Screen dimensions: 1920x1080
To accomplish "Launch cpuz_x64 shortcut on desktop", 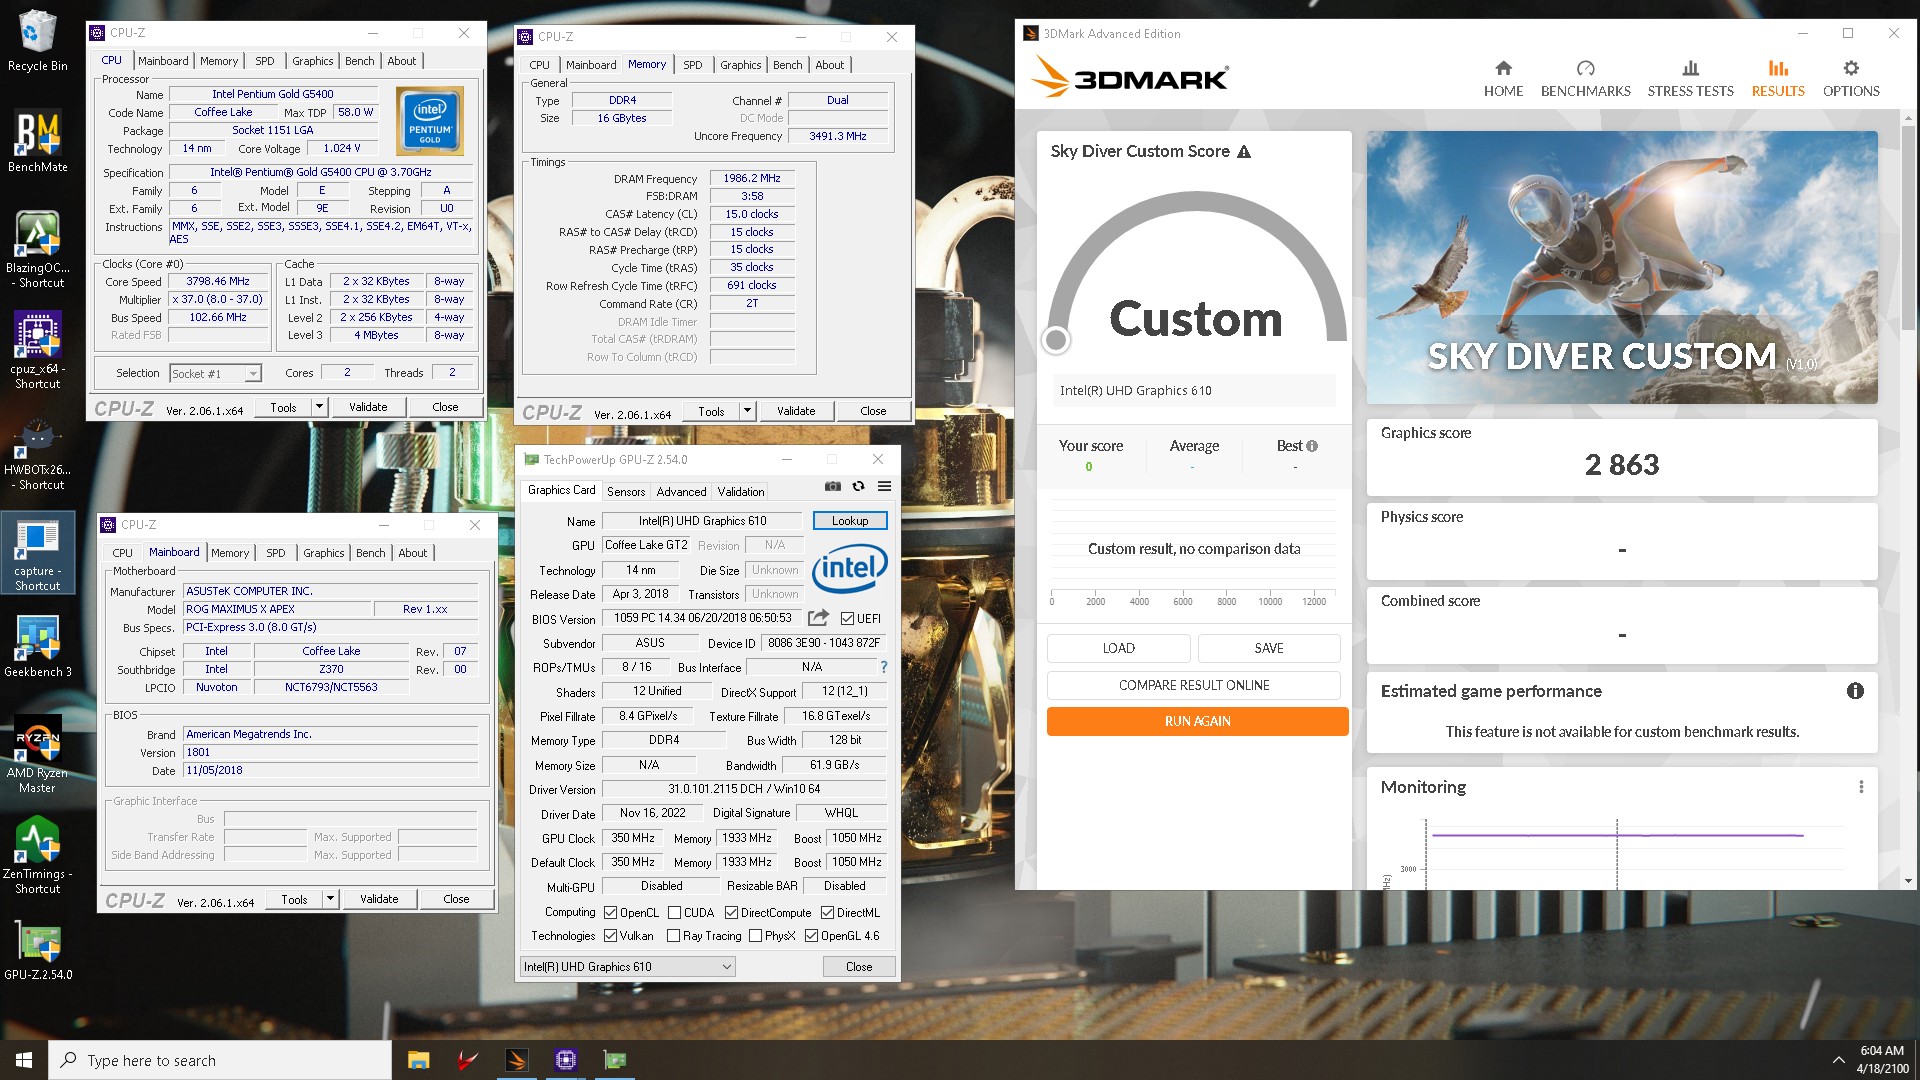I will (37, 350).
